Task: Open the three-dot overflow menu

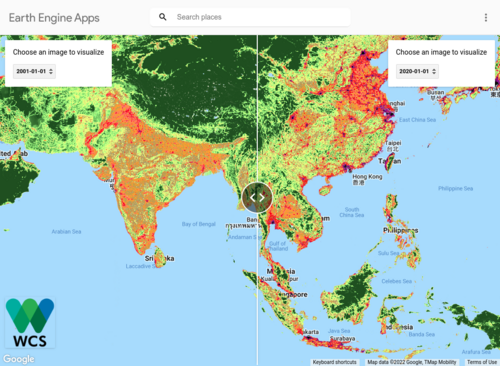Action: tap(486, 17)
